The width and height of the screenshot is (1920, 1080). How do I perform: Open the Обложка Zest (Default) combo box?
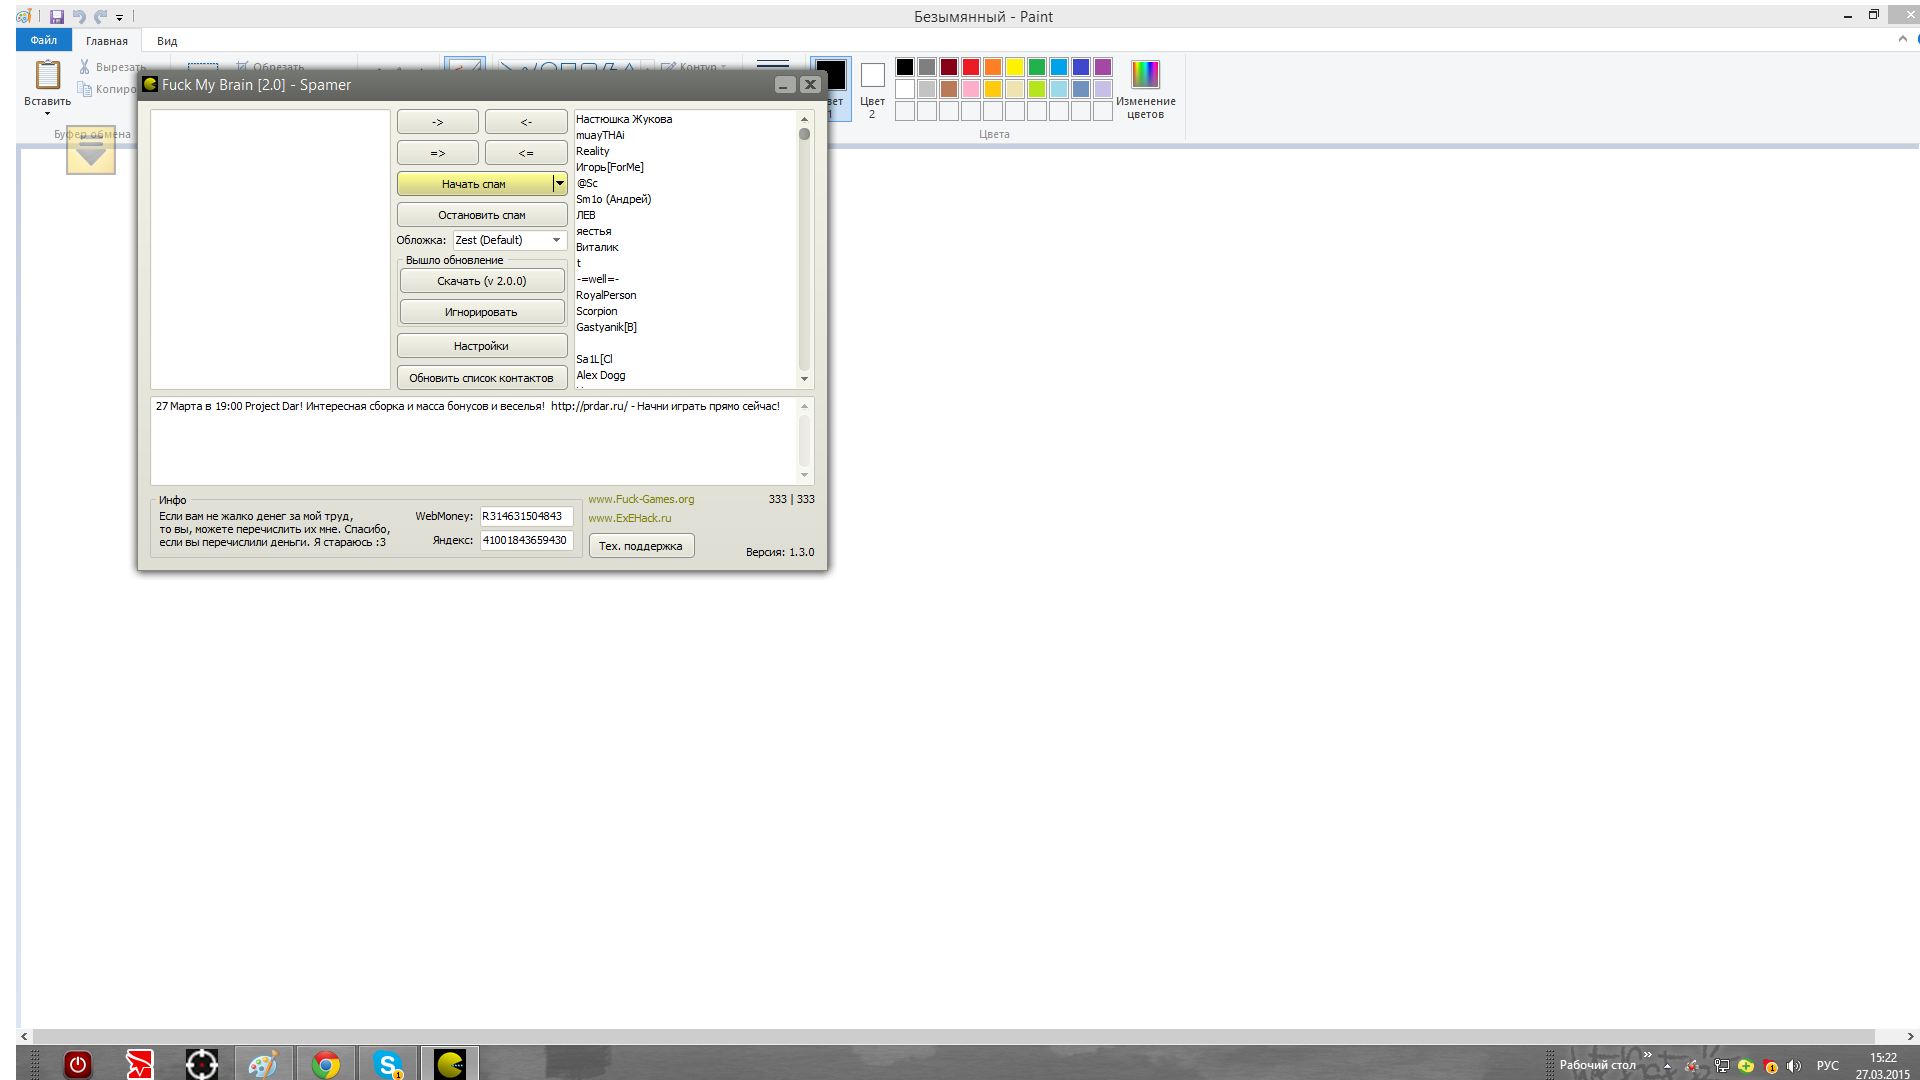coord(509,240)
